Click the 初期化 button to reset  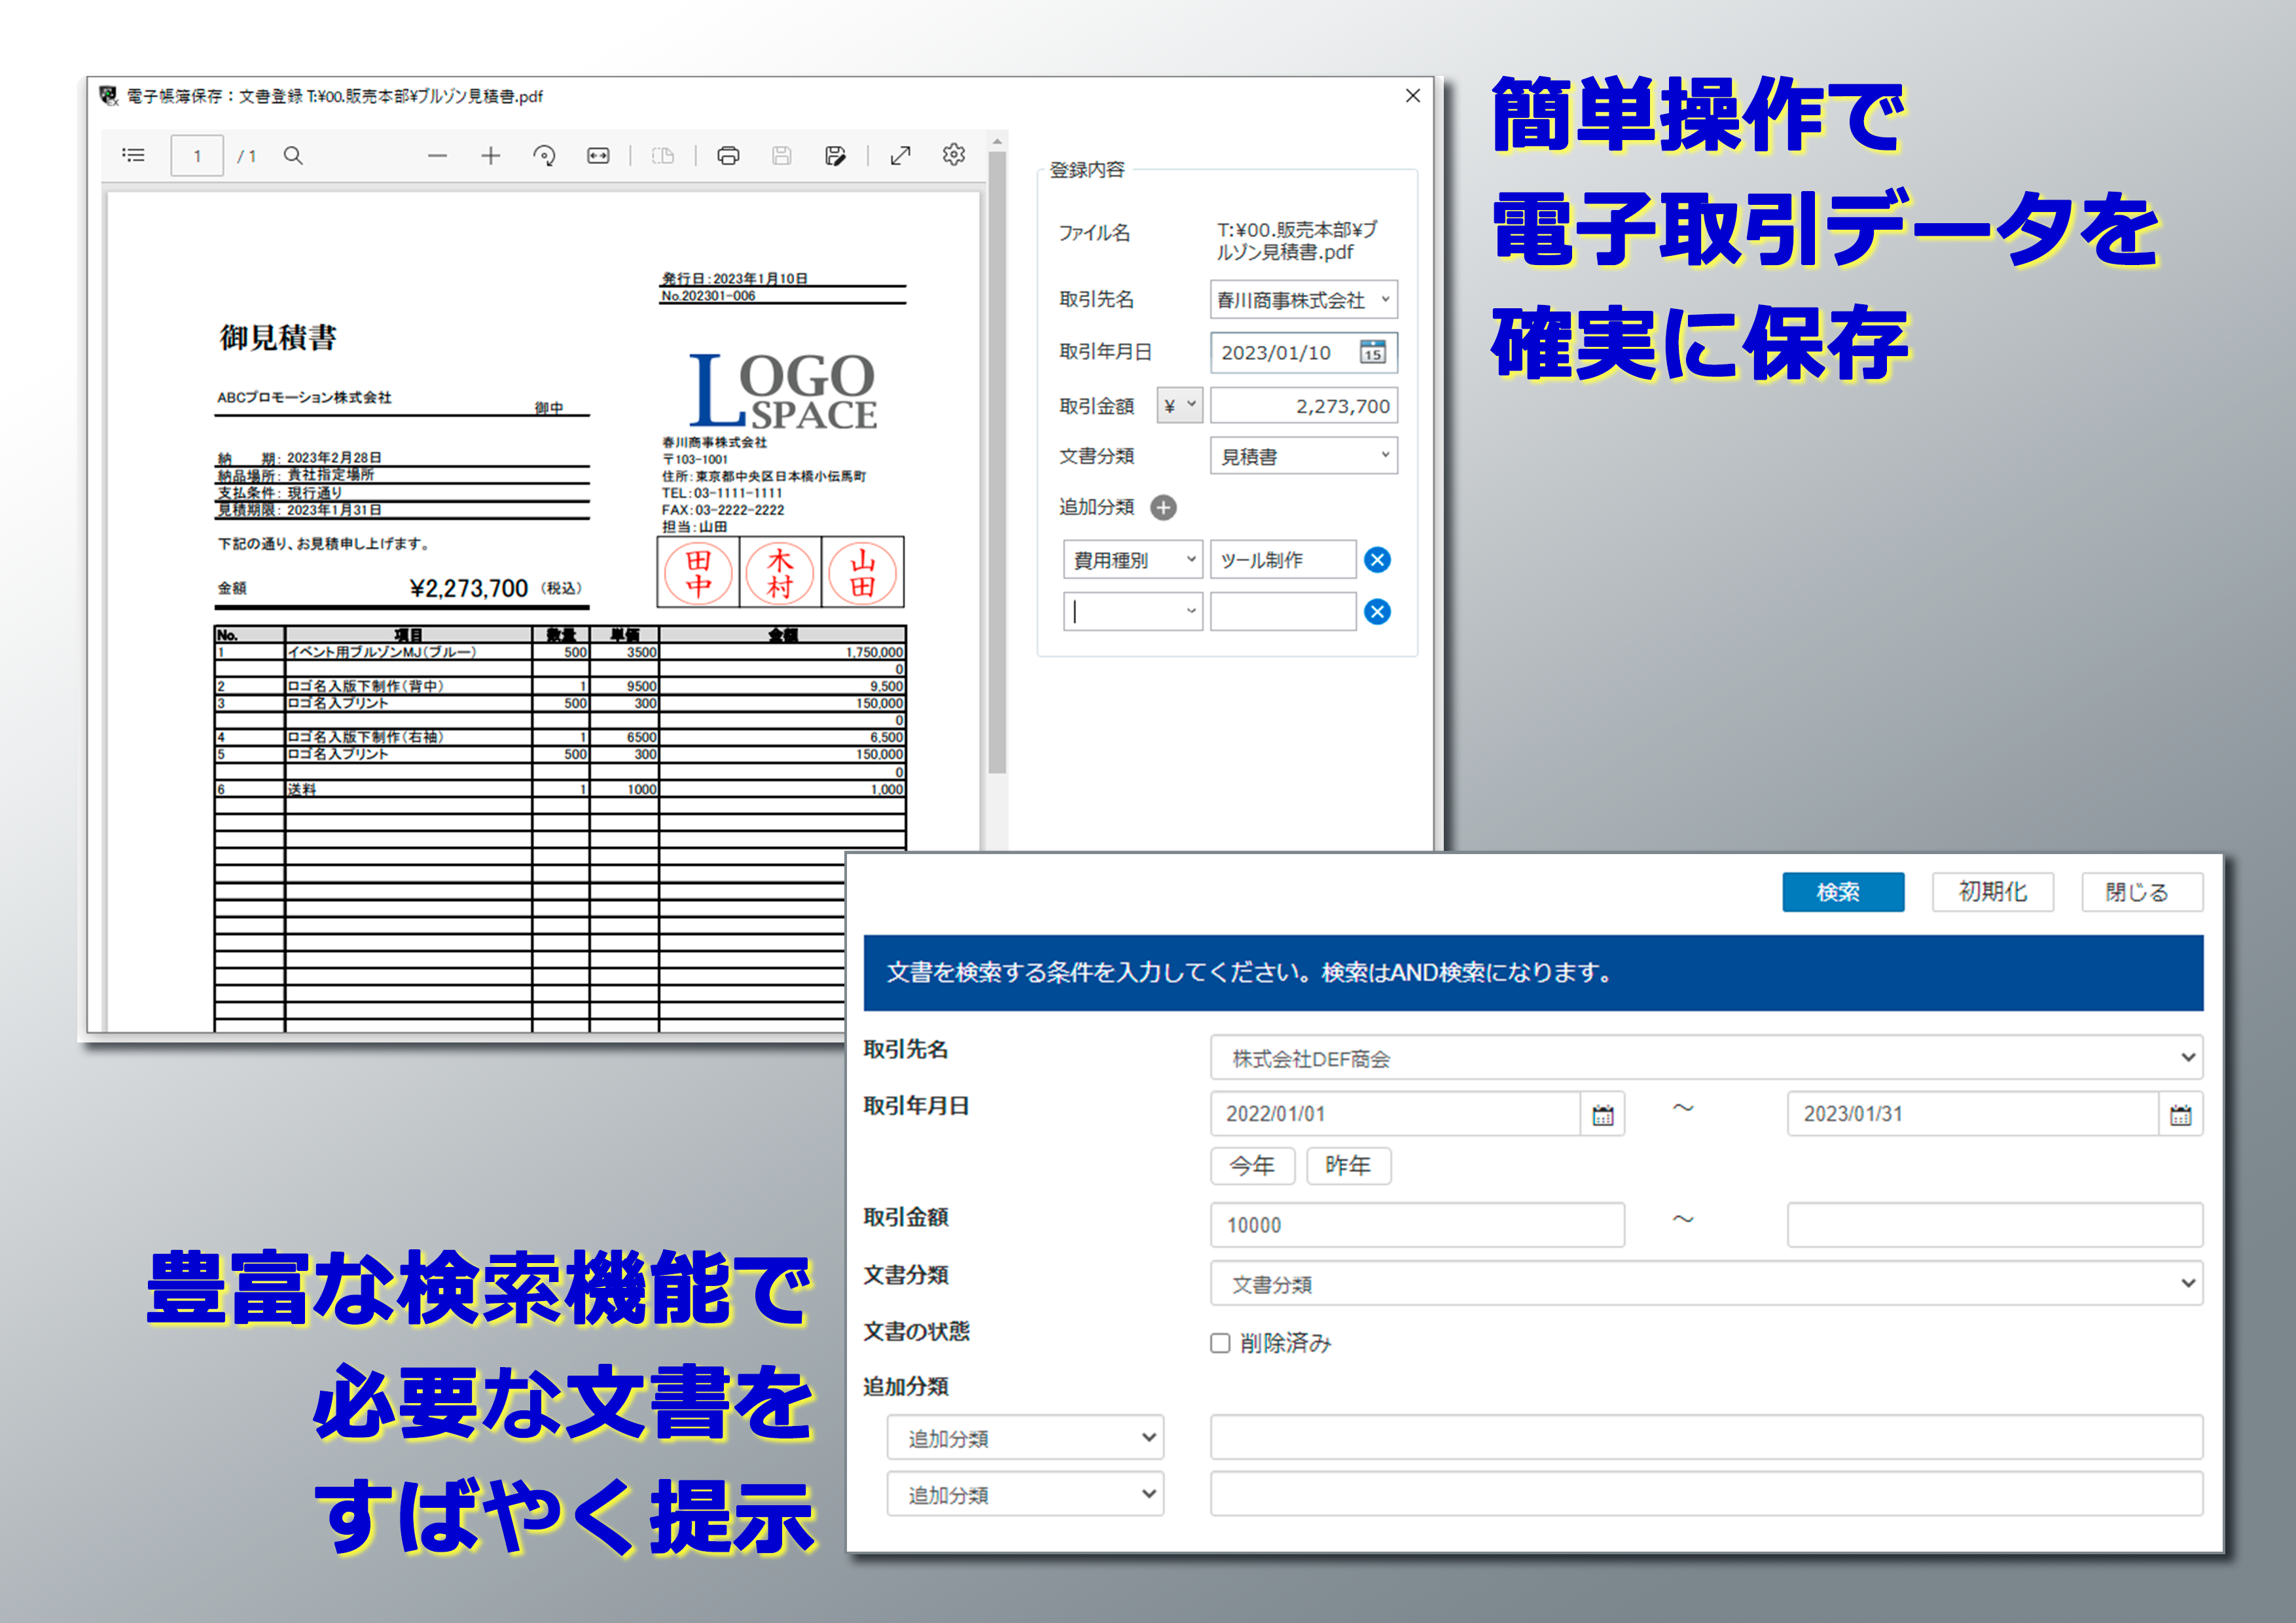pos(1992,892)
